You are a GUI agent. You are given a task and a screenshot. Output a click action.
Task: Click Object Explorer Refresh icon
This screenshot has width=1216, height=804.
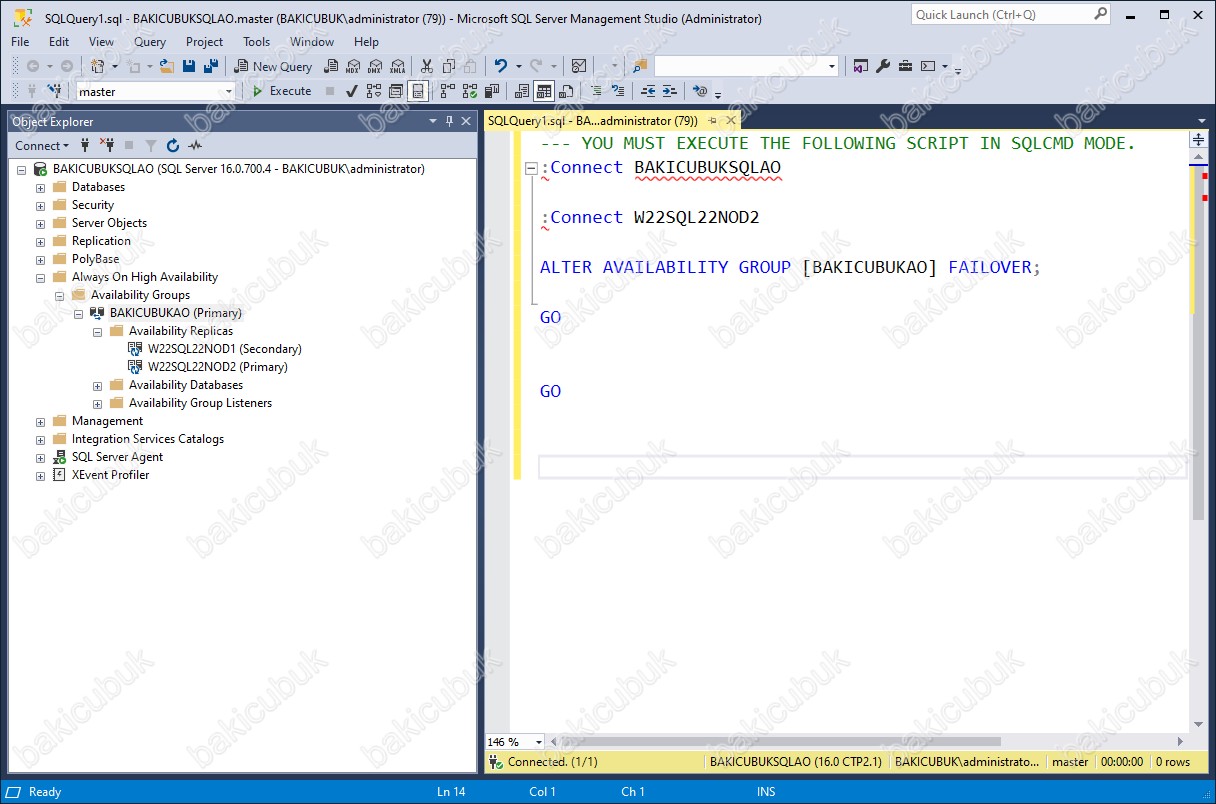tap(173, 146)
